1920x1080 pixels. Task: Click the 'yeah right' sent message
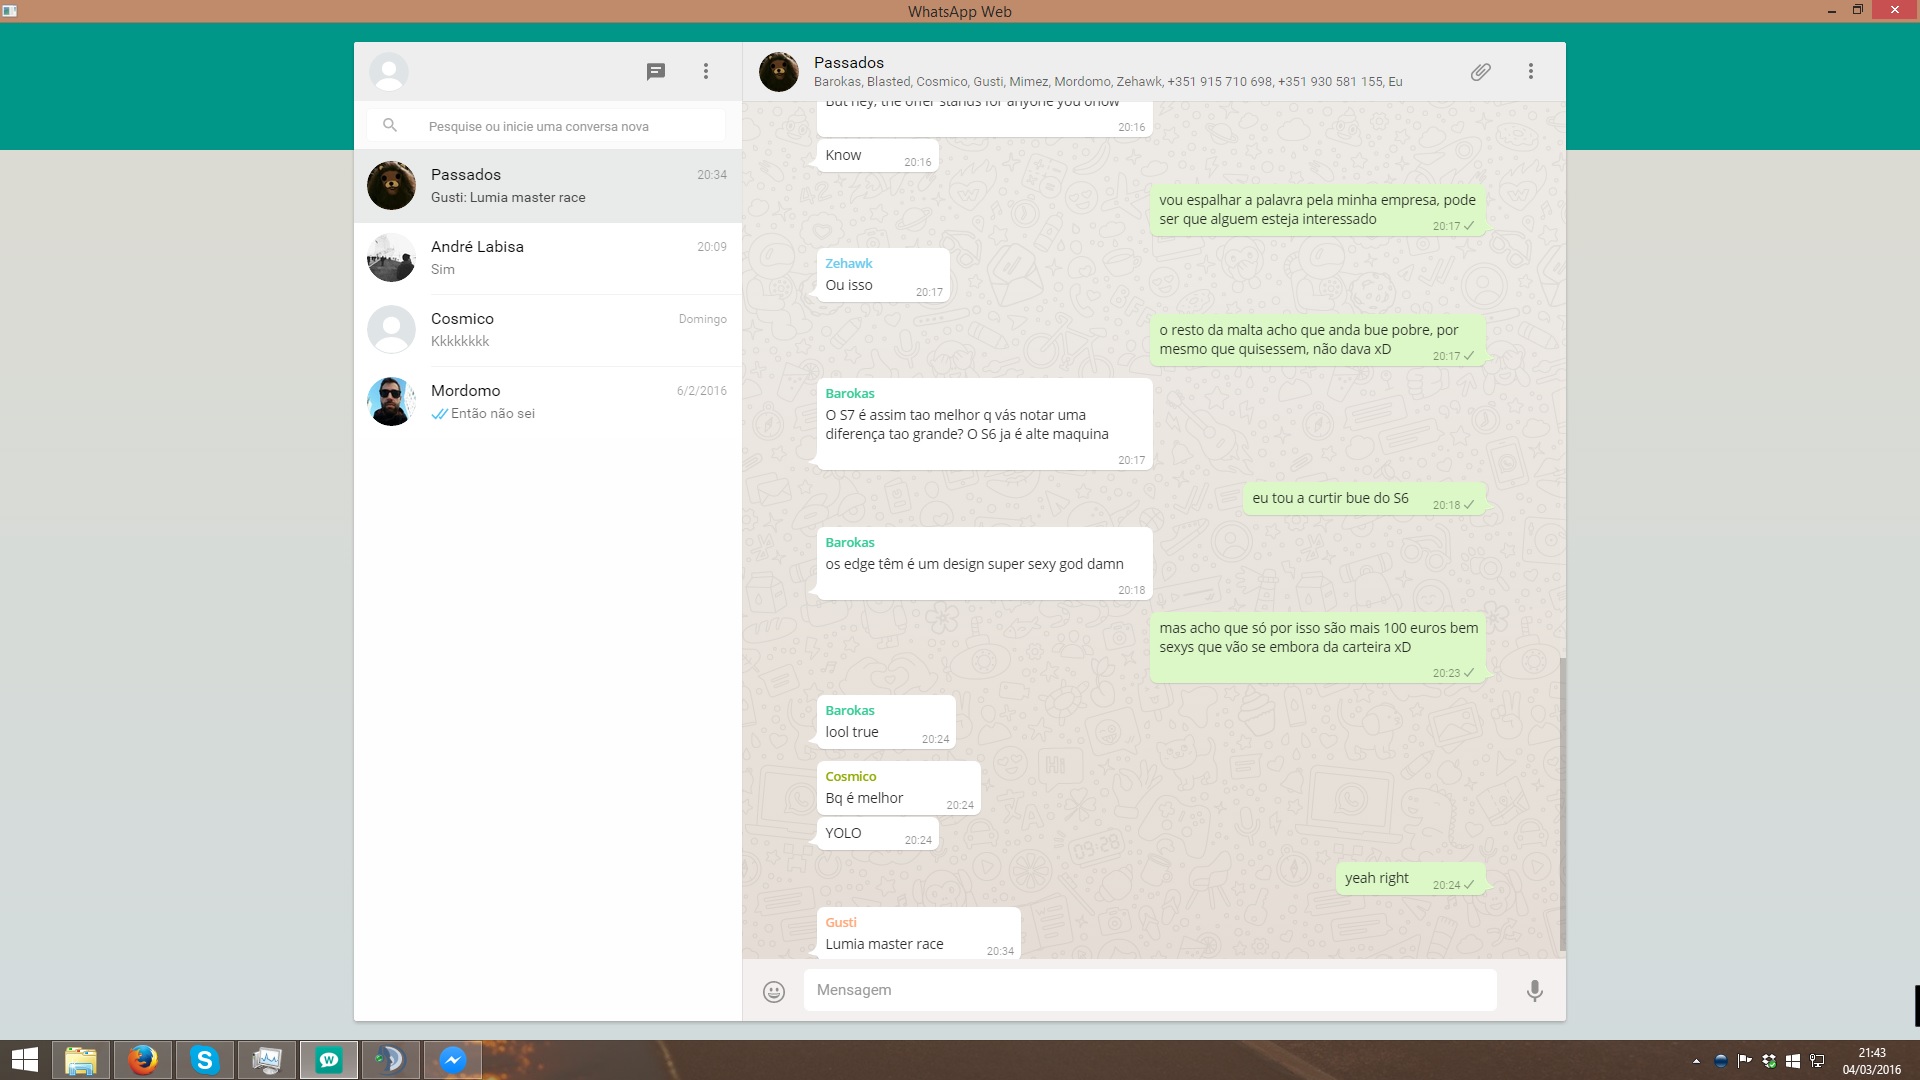click(1410, 879)
